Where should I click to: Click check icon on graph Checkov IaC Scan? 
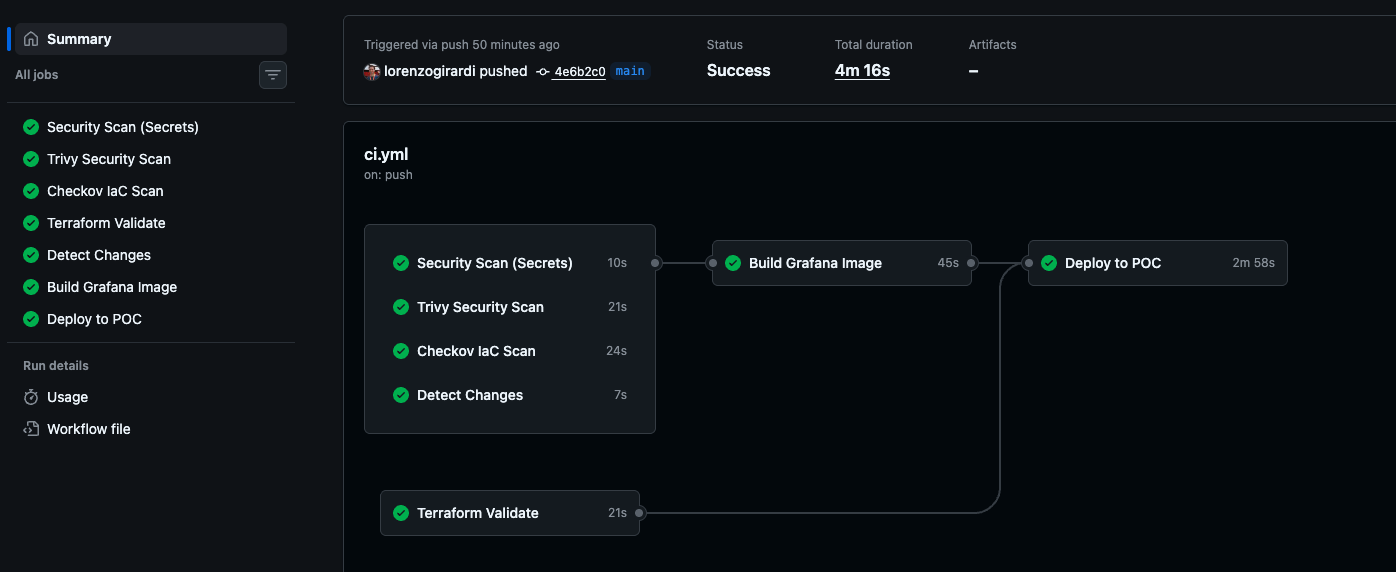click(x=401, y=351)
